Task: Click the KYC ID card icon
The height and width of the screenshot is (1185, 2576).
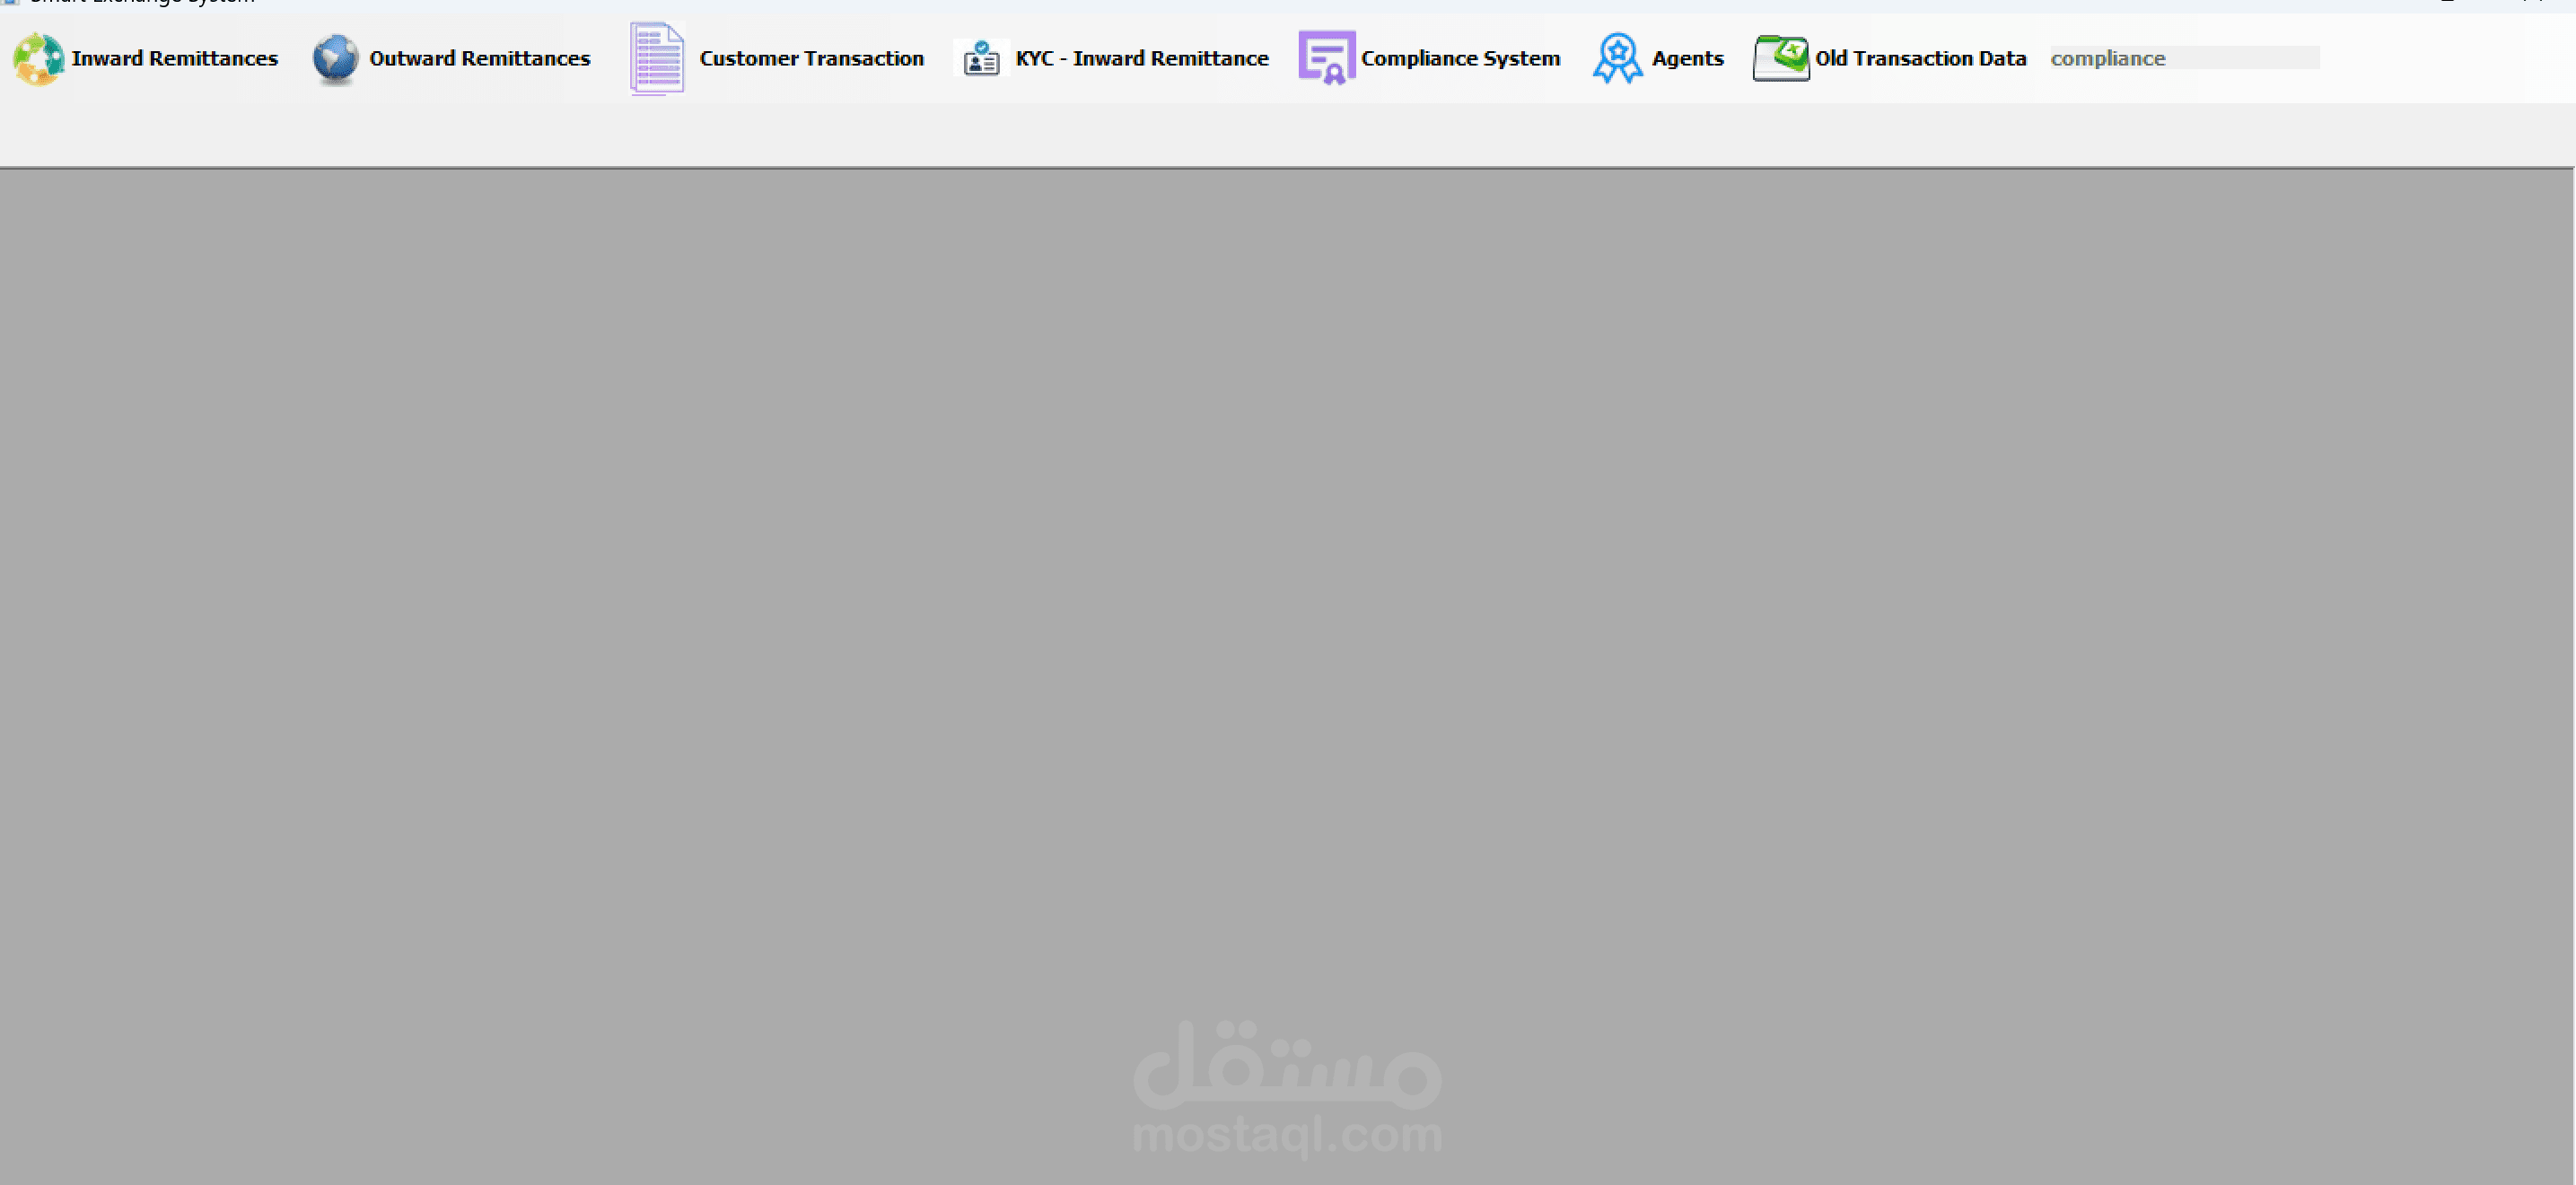Action: [981, 59]
